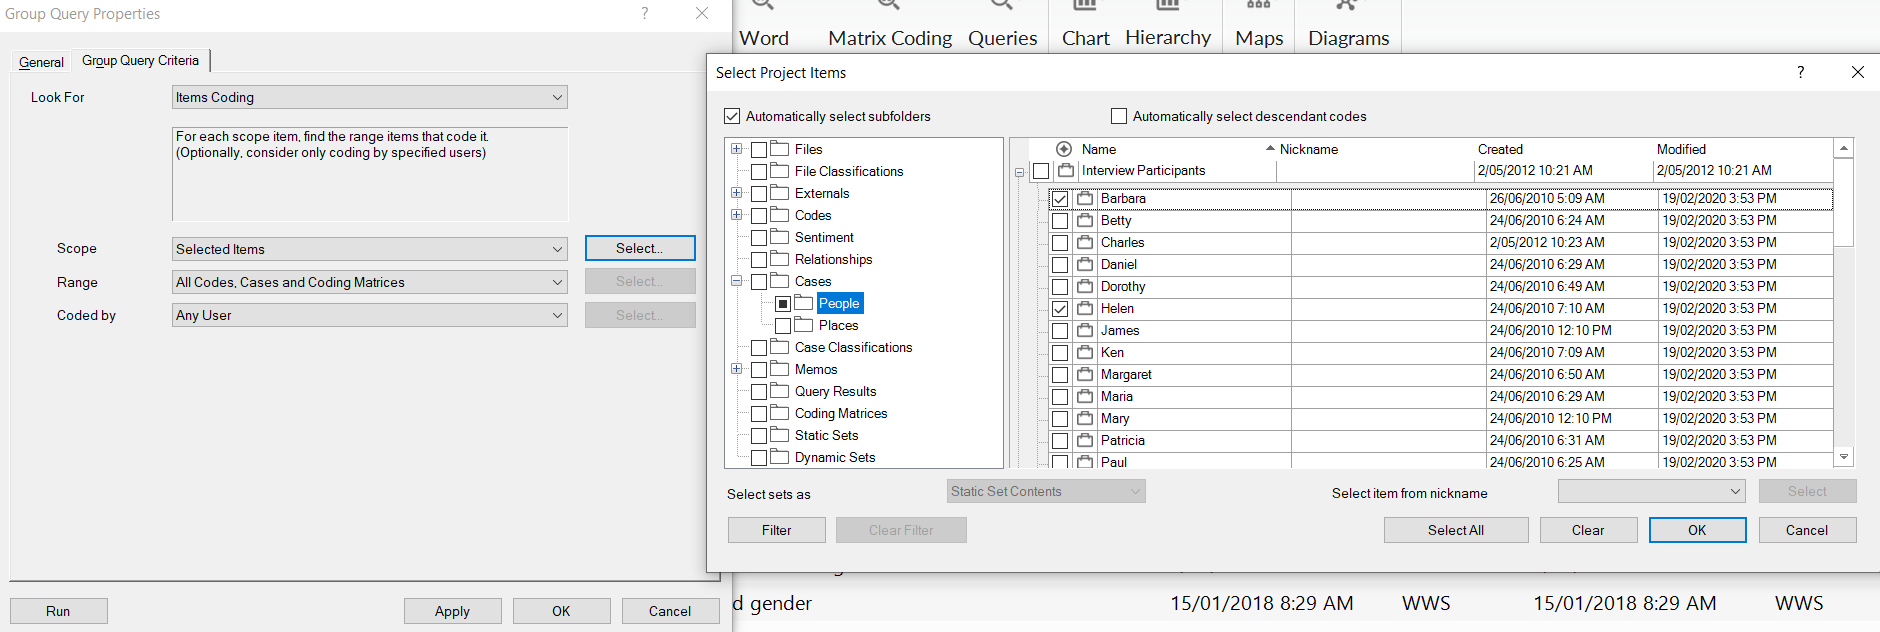Switch to Group Query Criteria tab
The width and height of the screenshot is (1880, 632).
point(140,60)
